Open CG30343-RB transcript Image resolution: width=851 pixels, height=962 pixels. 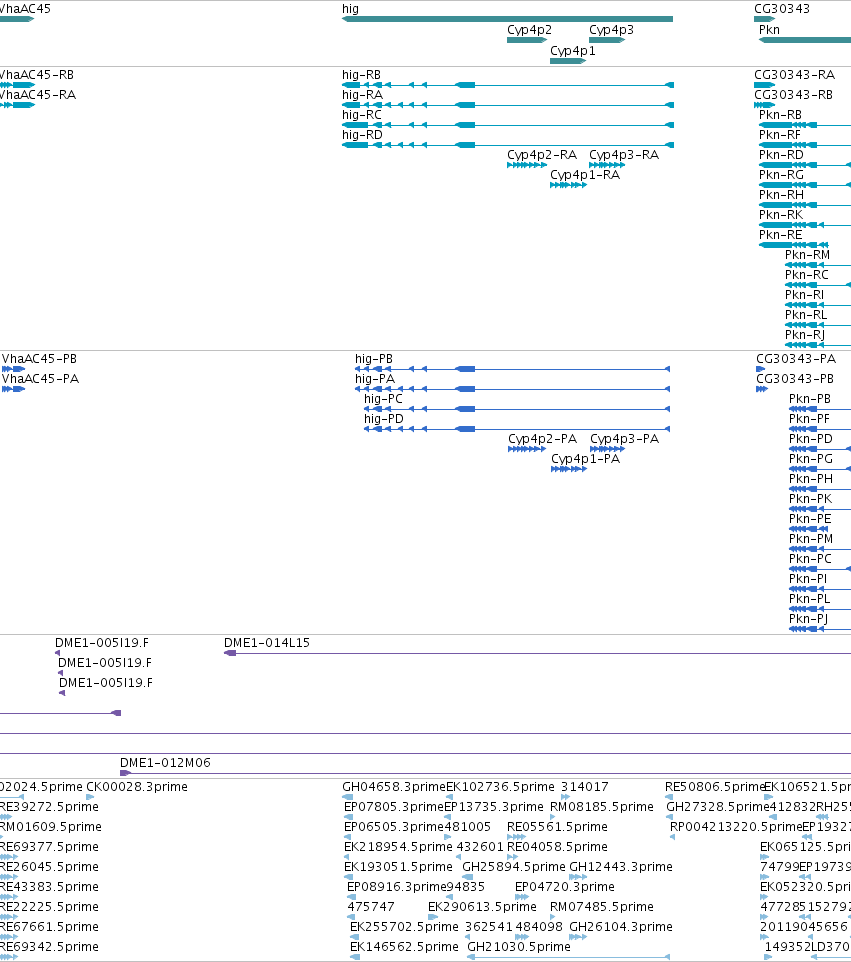click(764, 105)
